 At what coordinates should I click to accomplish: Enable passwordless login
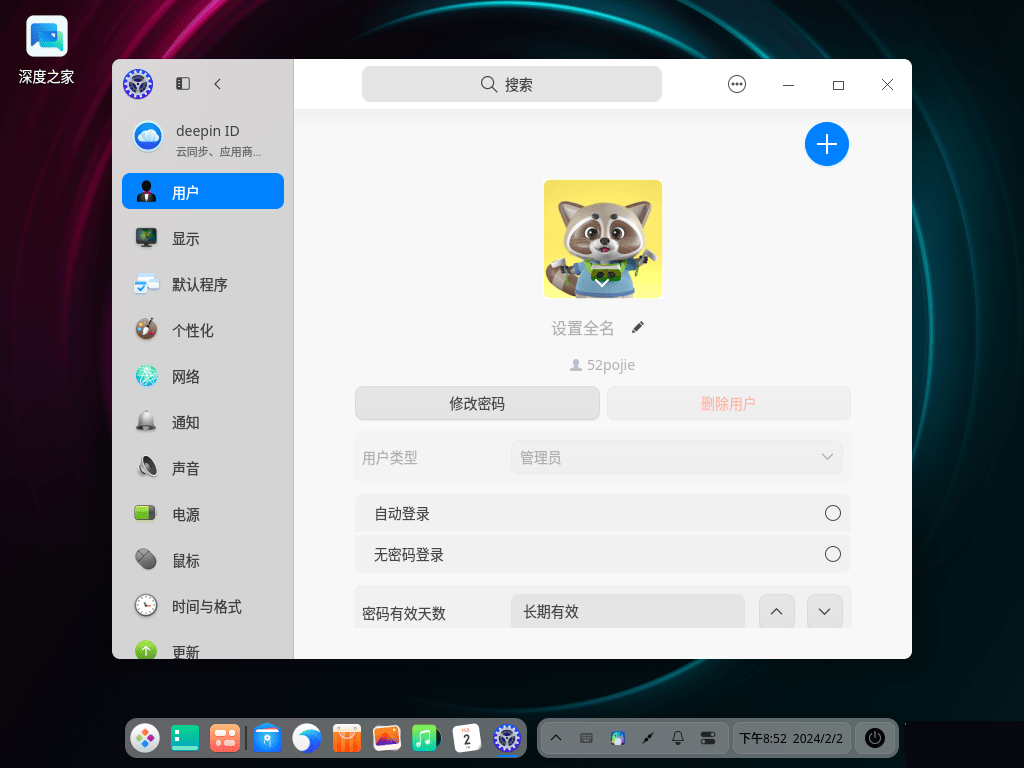point(833,554)
